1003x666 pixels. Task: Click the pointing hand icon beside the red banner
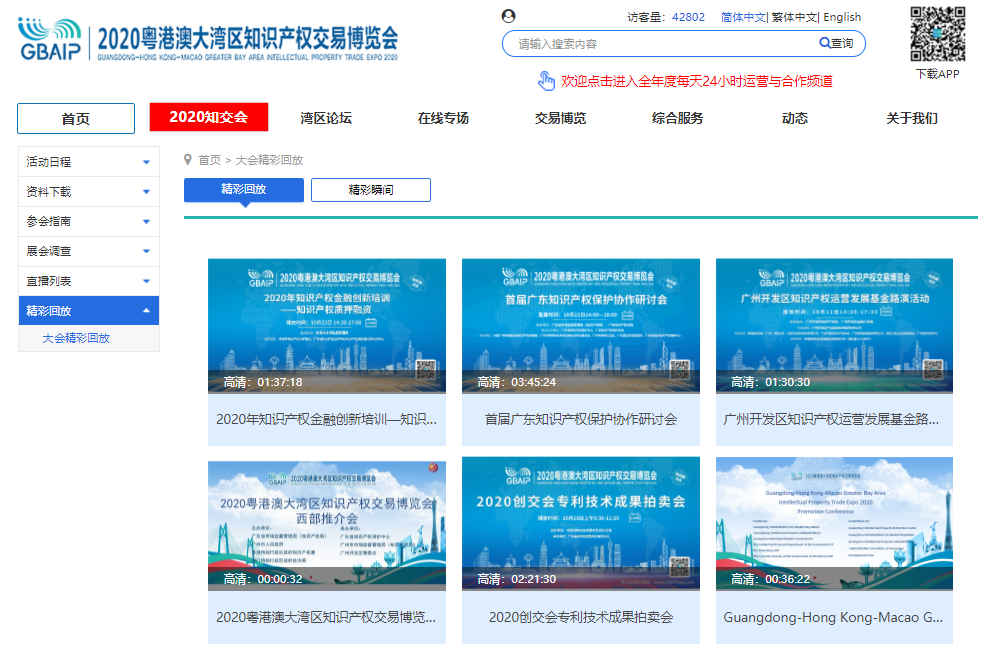coord(546,81)
